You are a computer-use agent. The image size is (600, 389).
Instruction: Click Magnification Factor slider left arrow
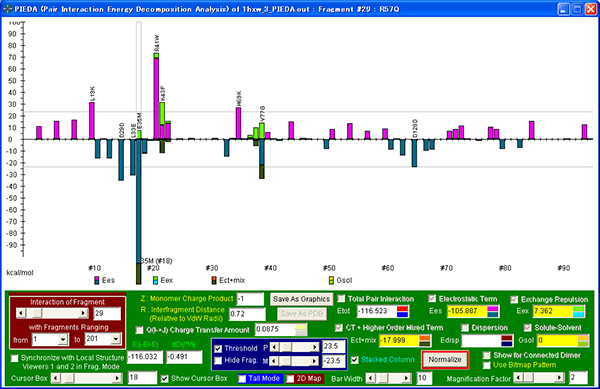(518, 378)
